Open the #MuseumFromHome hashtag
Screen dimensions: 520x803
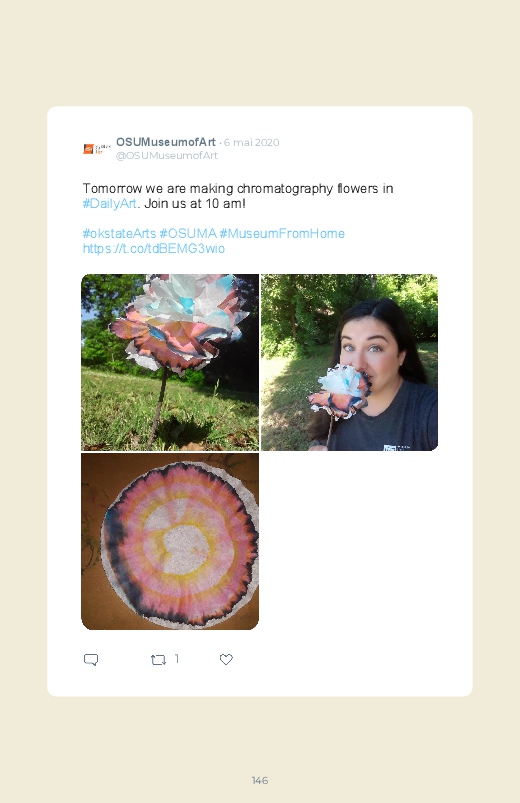point(282,234)
